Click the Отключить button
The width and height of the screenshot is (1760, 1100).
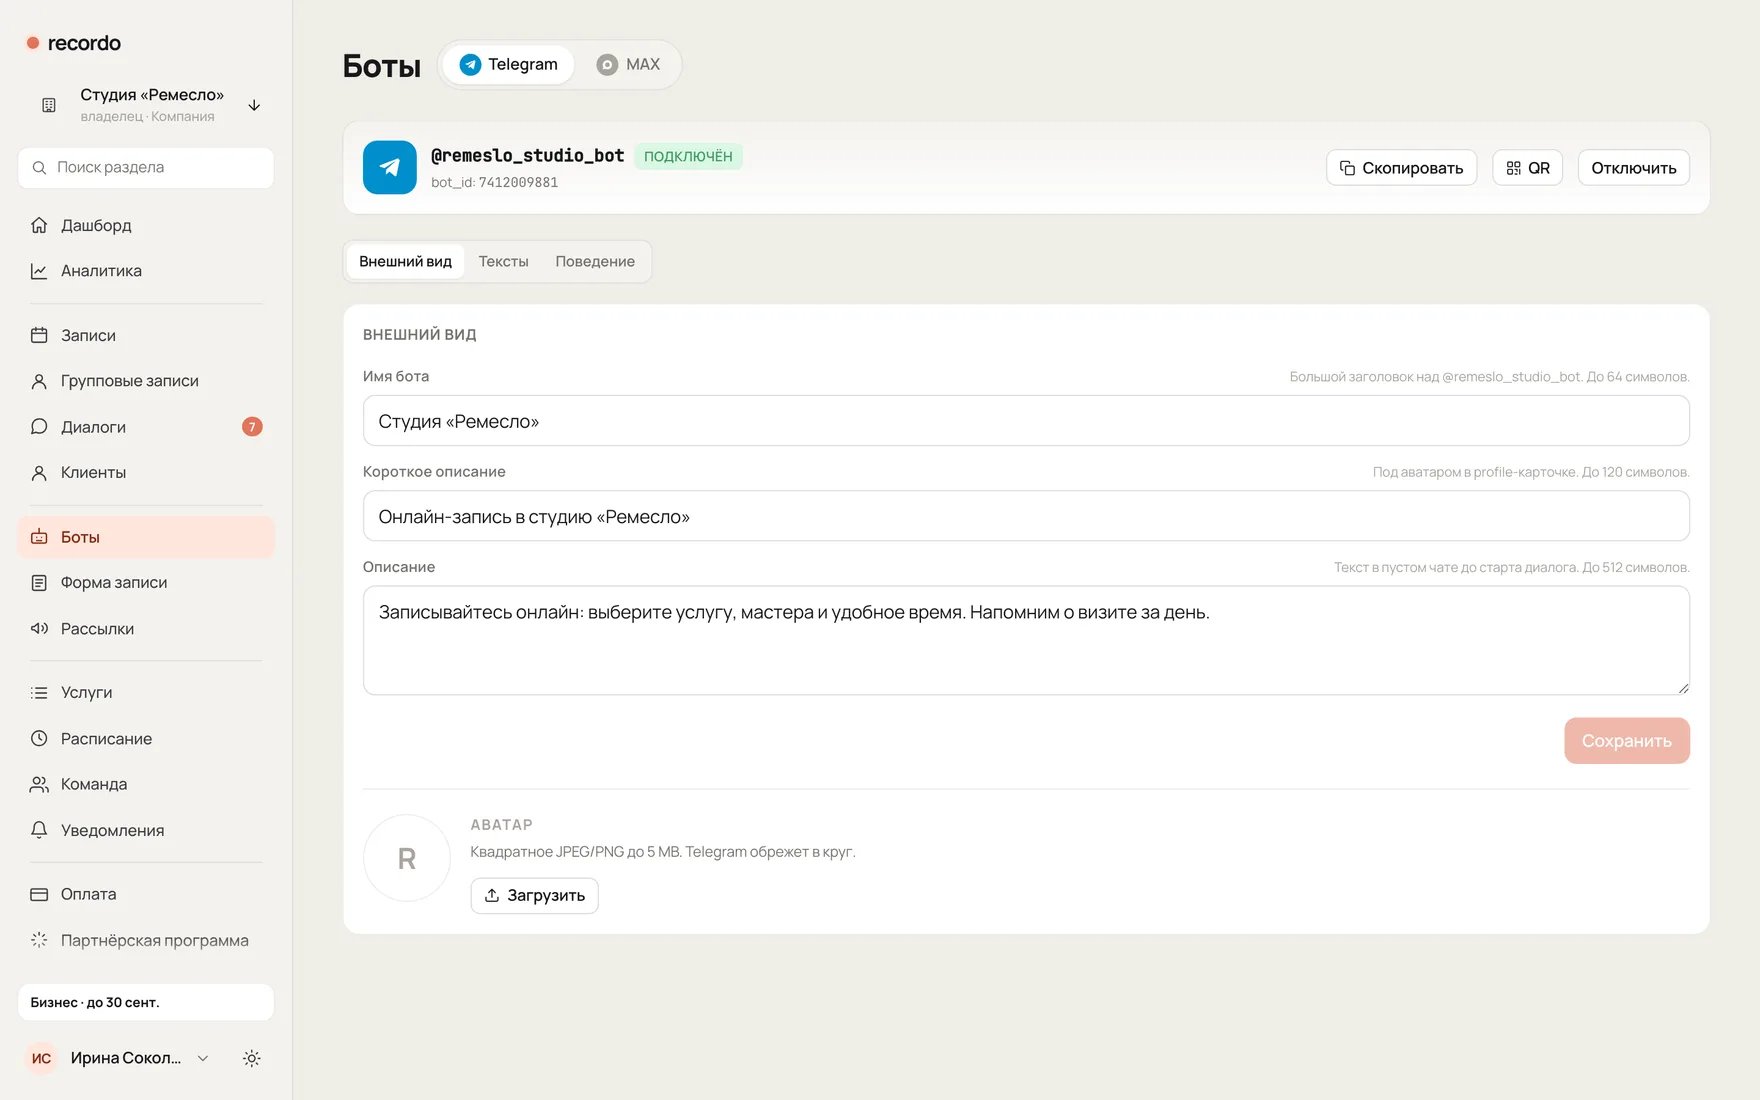[x=1634, y=168]
